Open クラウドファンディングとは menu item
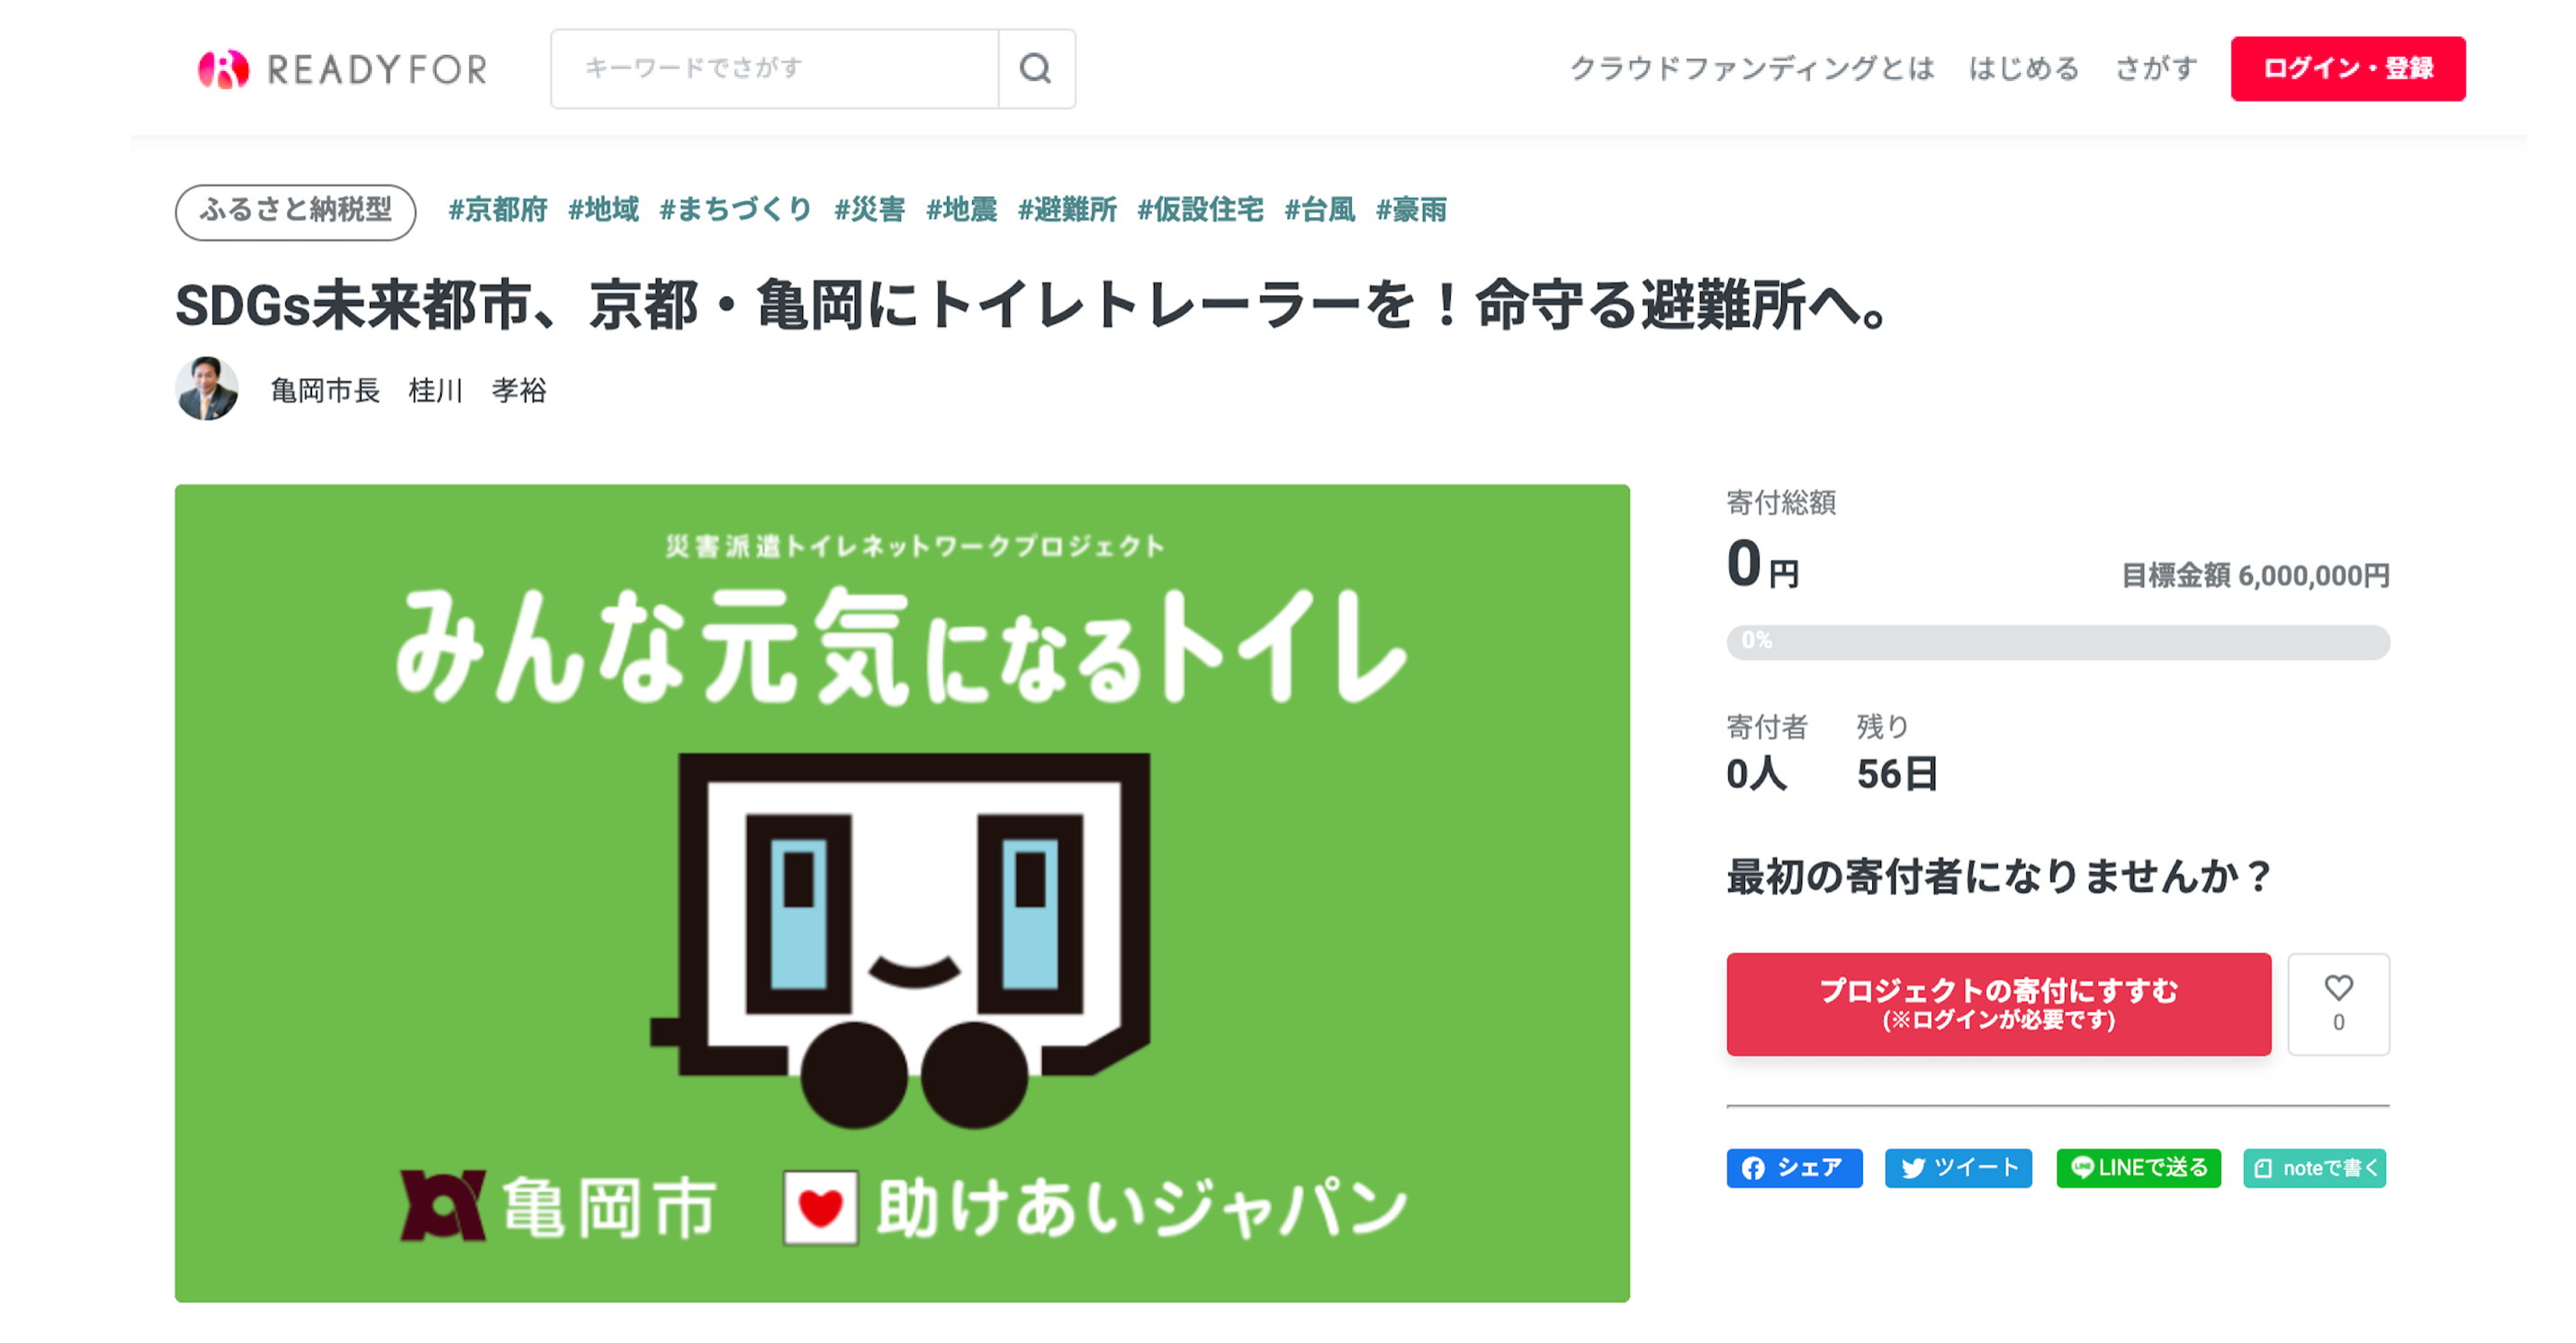The image size is (2576, 1343). point(1752,68)
